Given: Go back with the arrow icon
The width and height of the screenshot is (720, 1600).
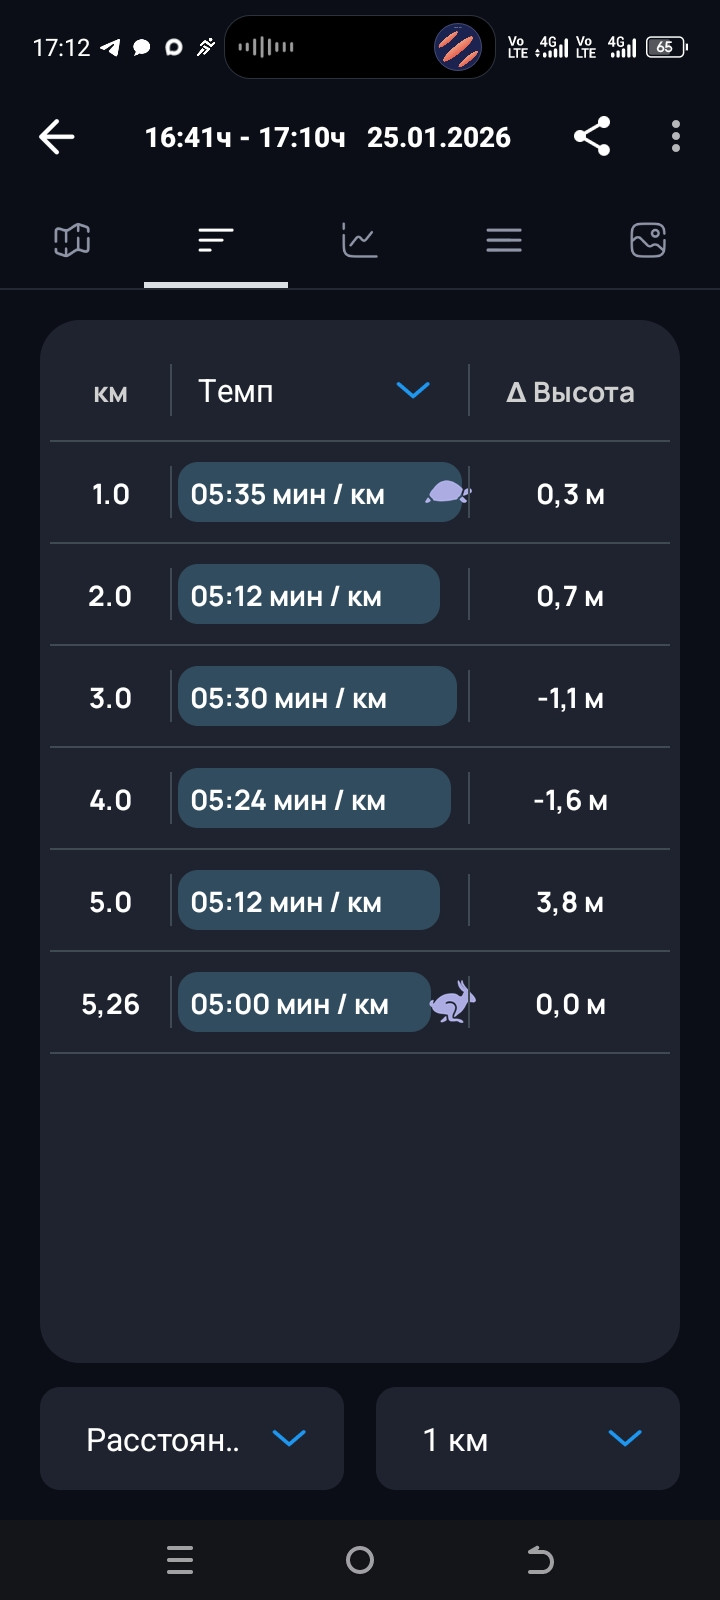Looking at the screenshot, I should [57, 137].
